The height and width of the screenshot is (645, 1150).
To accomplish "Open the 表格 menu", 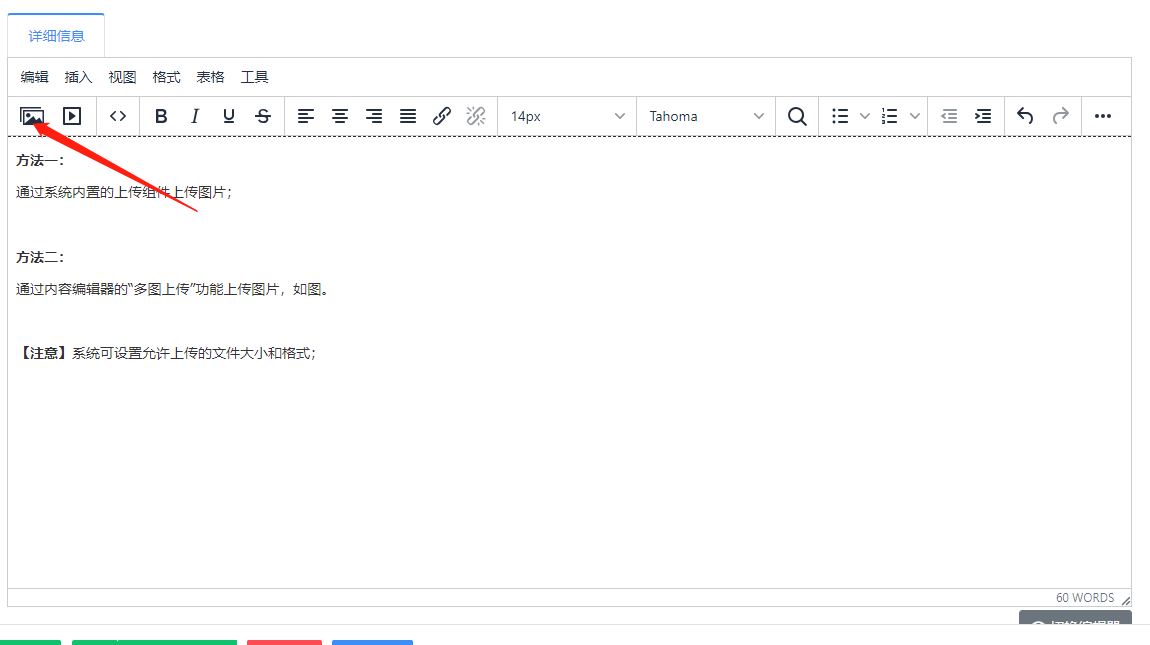I will 210,77.
